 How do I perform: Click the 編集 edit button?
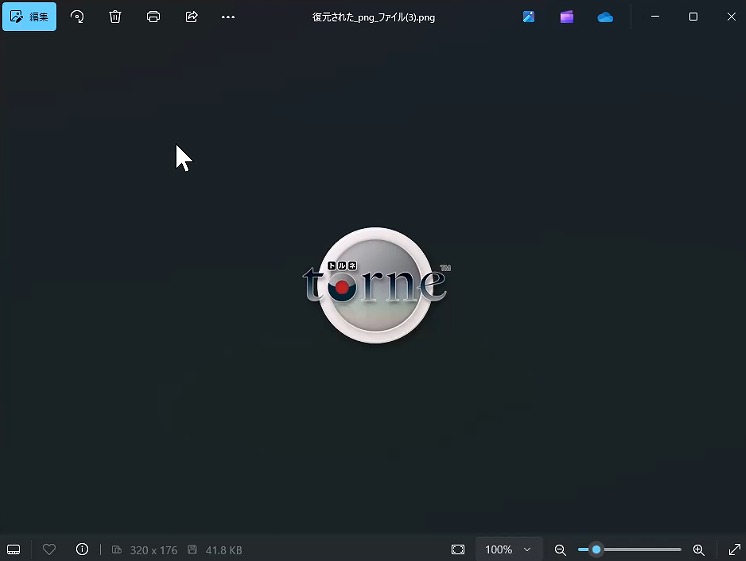click(x=29, y=17)
